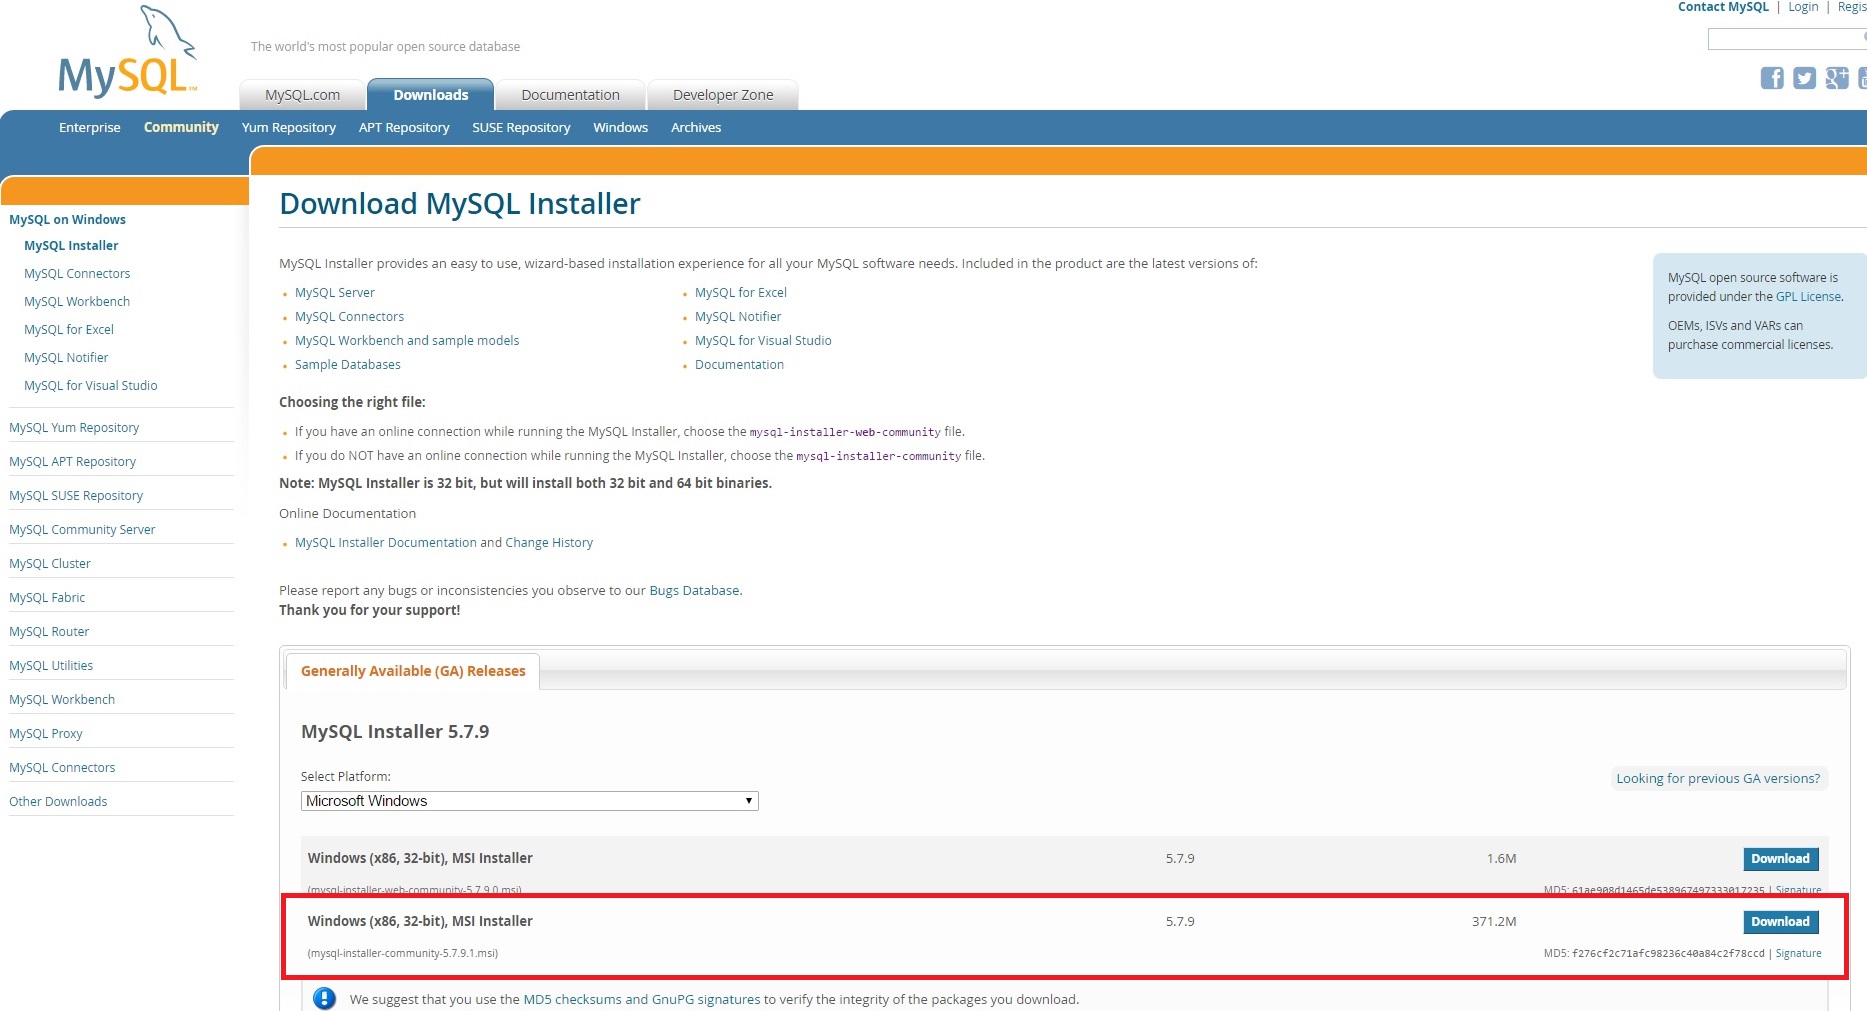1867x1011 pixels.
Task: Click the blue info icon beside checksum suggestion
Action: pos(325,998)
